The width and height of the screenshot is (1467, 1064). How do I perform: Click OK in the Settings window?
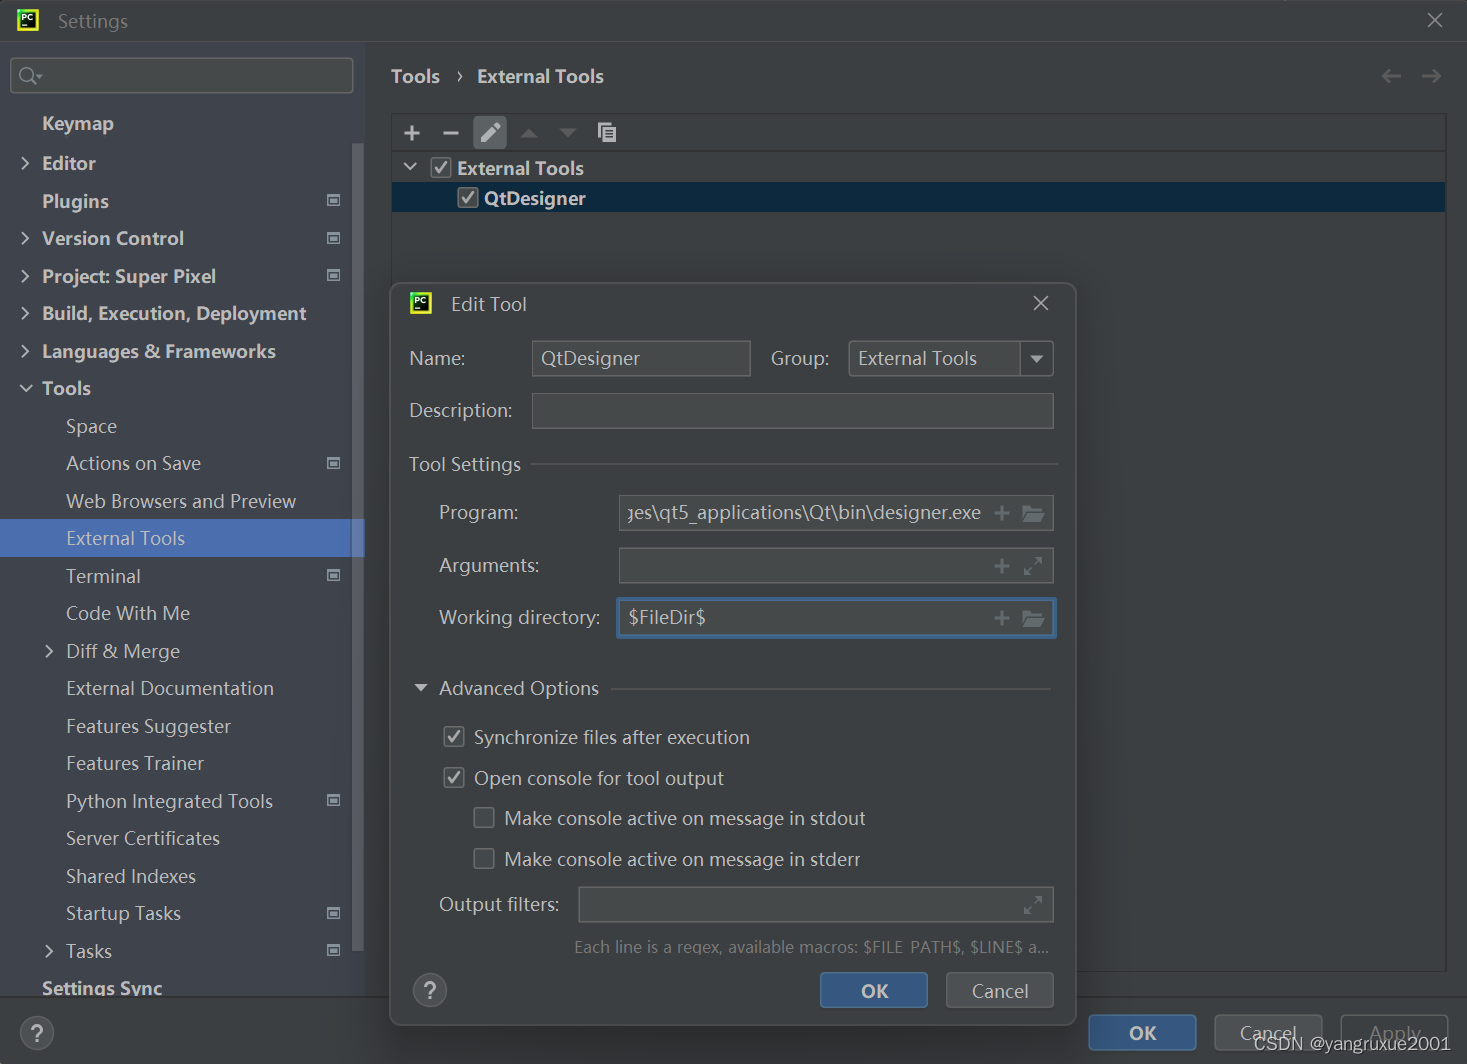point(1142,1033)
